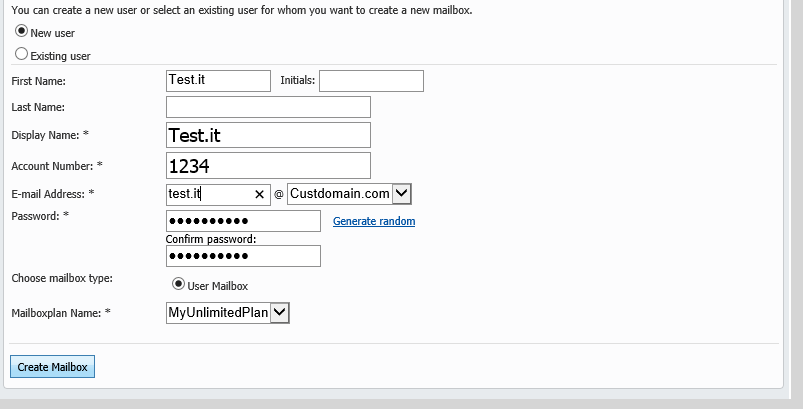Viewport: 803px width, 409px height.
Task: Click the Choose mailbox type label
Action: pos(62,278)
